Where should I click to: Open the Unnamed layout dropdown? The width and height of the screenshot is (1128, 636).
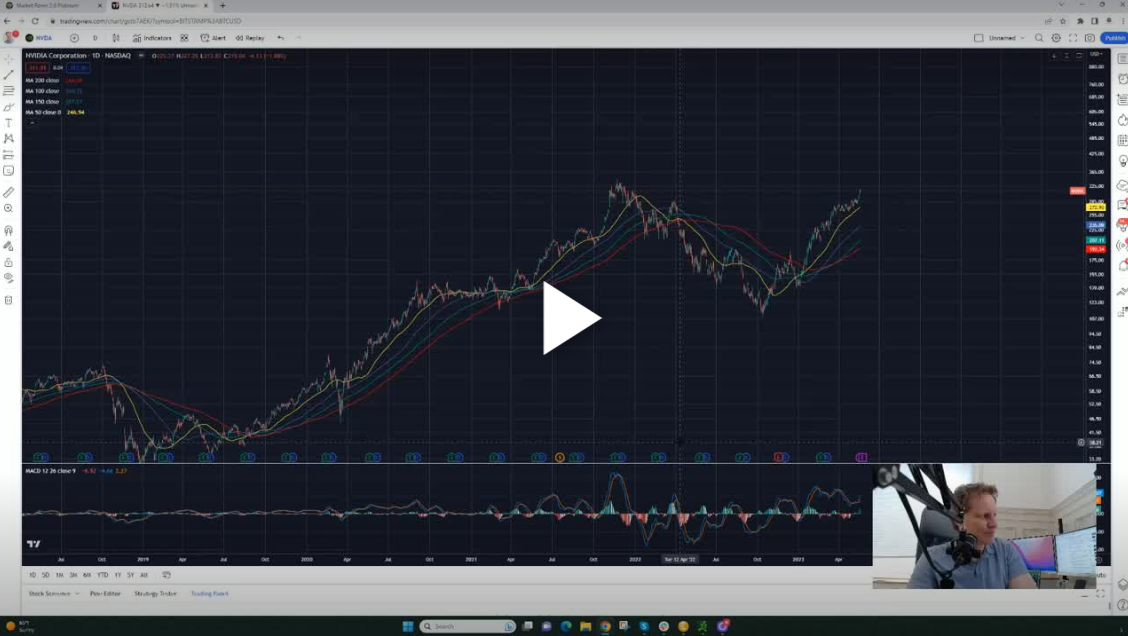[x=1006, y=38]
